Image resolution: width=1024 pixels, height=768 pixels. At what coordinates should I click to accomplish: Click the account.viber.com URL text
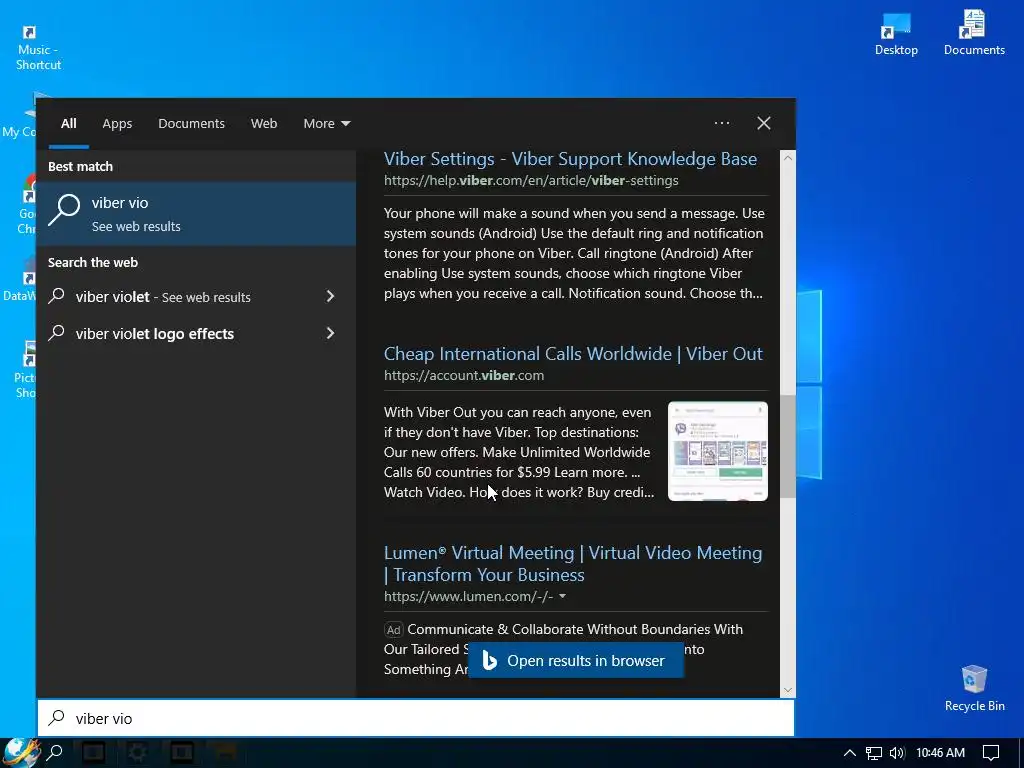pos(464,376)
